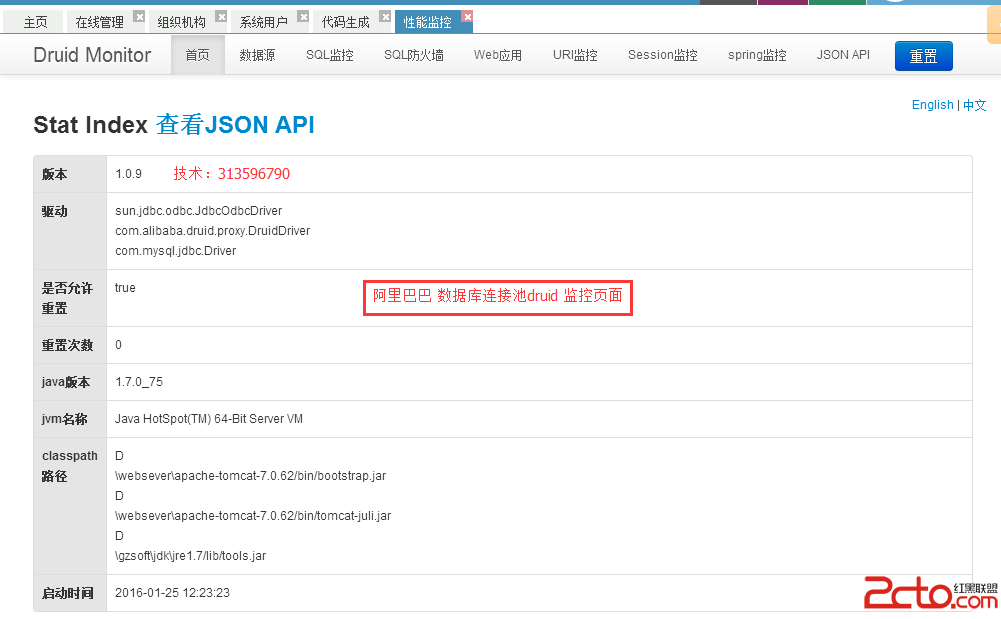Image resolution: width=1001 pixels, height=619 pixels.
Task: Click the 版本 row label
Action: (54, 174)
